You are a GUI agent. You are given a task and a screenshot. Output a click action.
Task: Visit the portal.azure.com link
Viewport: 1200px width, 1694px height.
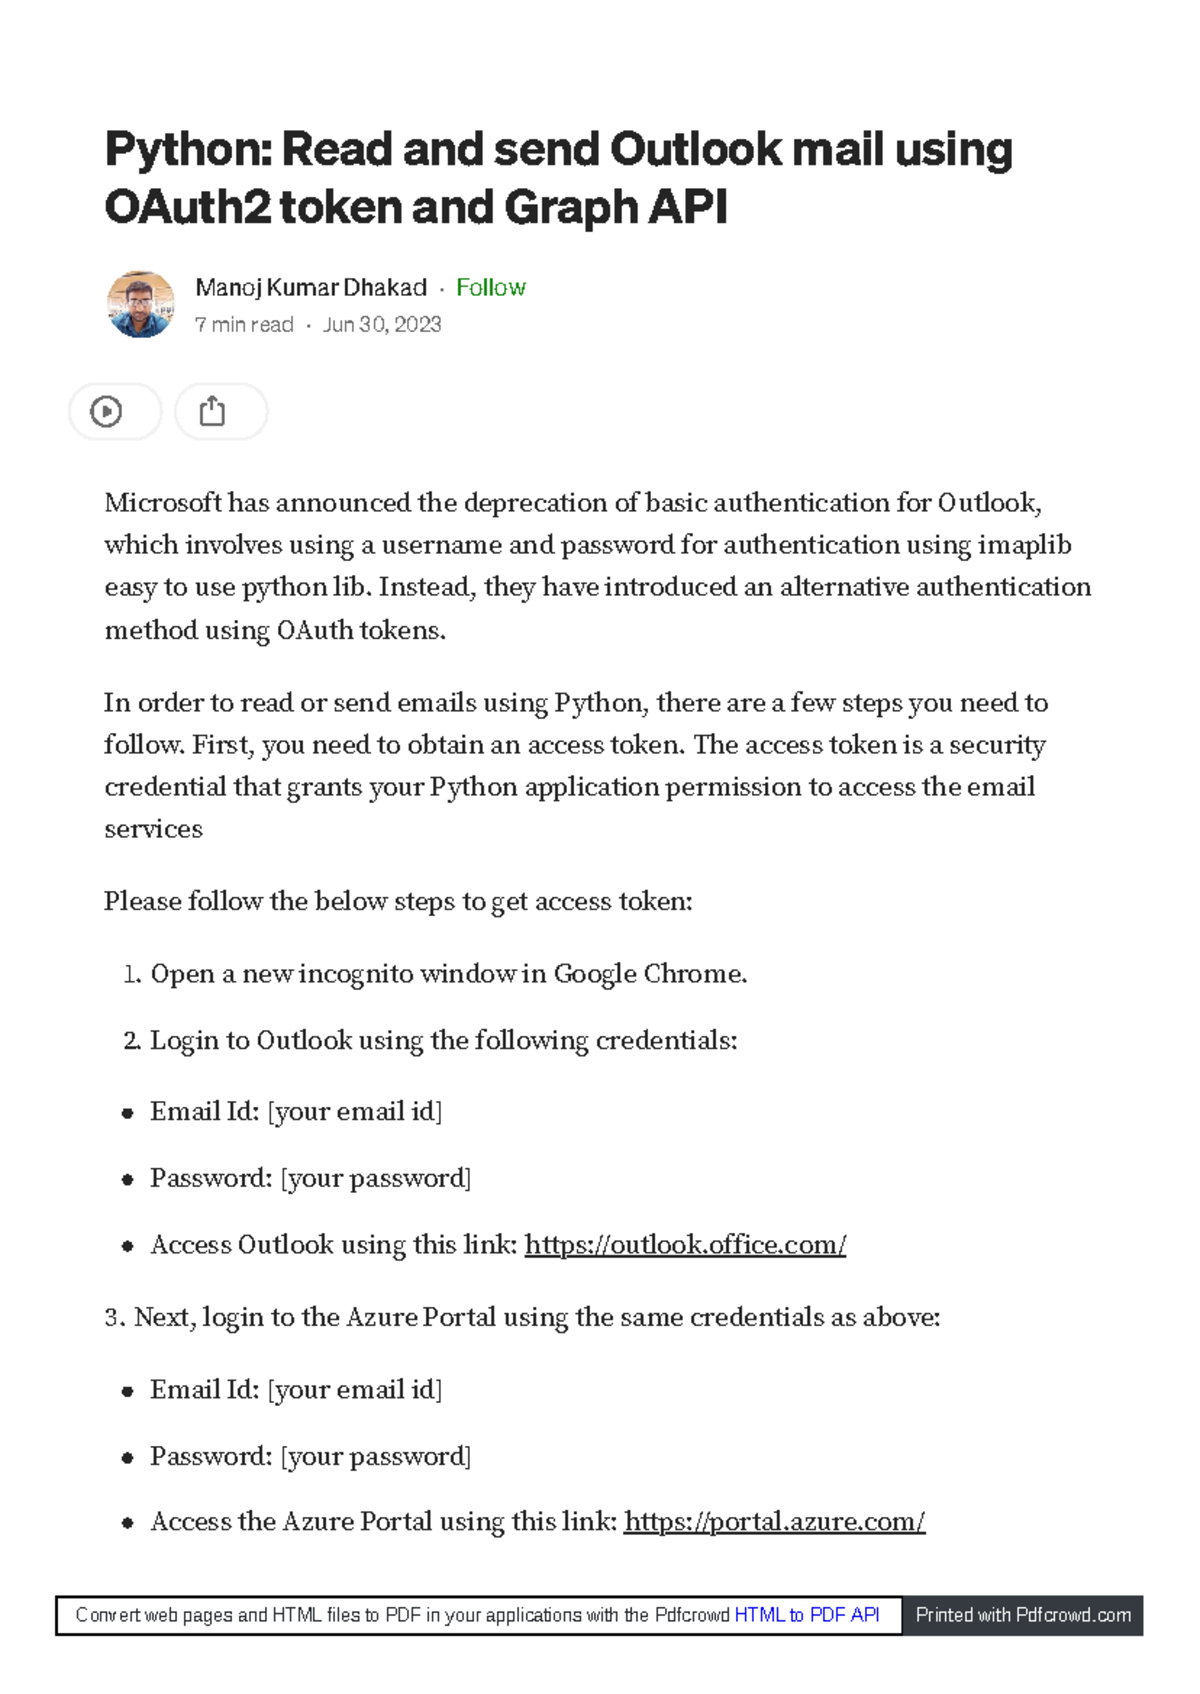(774, 1522)
